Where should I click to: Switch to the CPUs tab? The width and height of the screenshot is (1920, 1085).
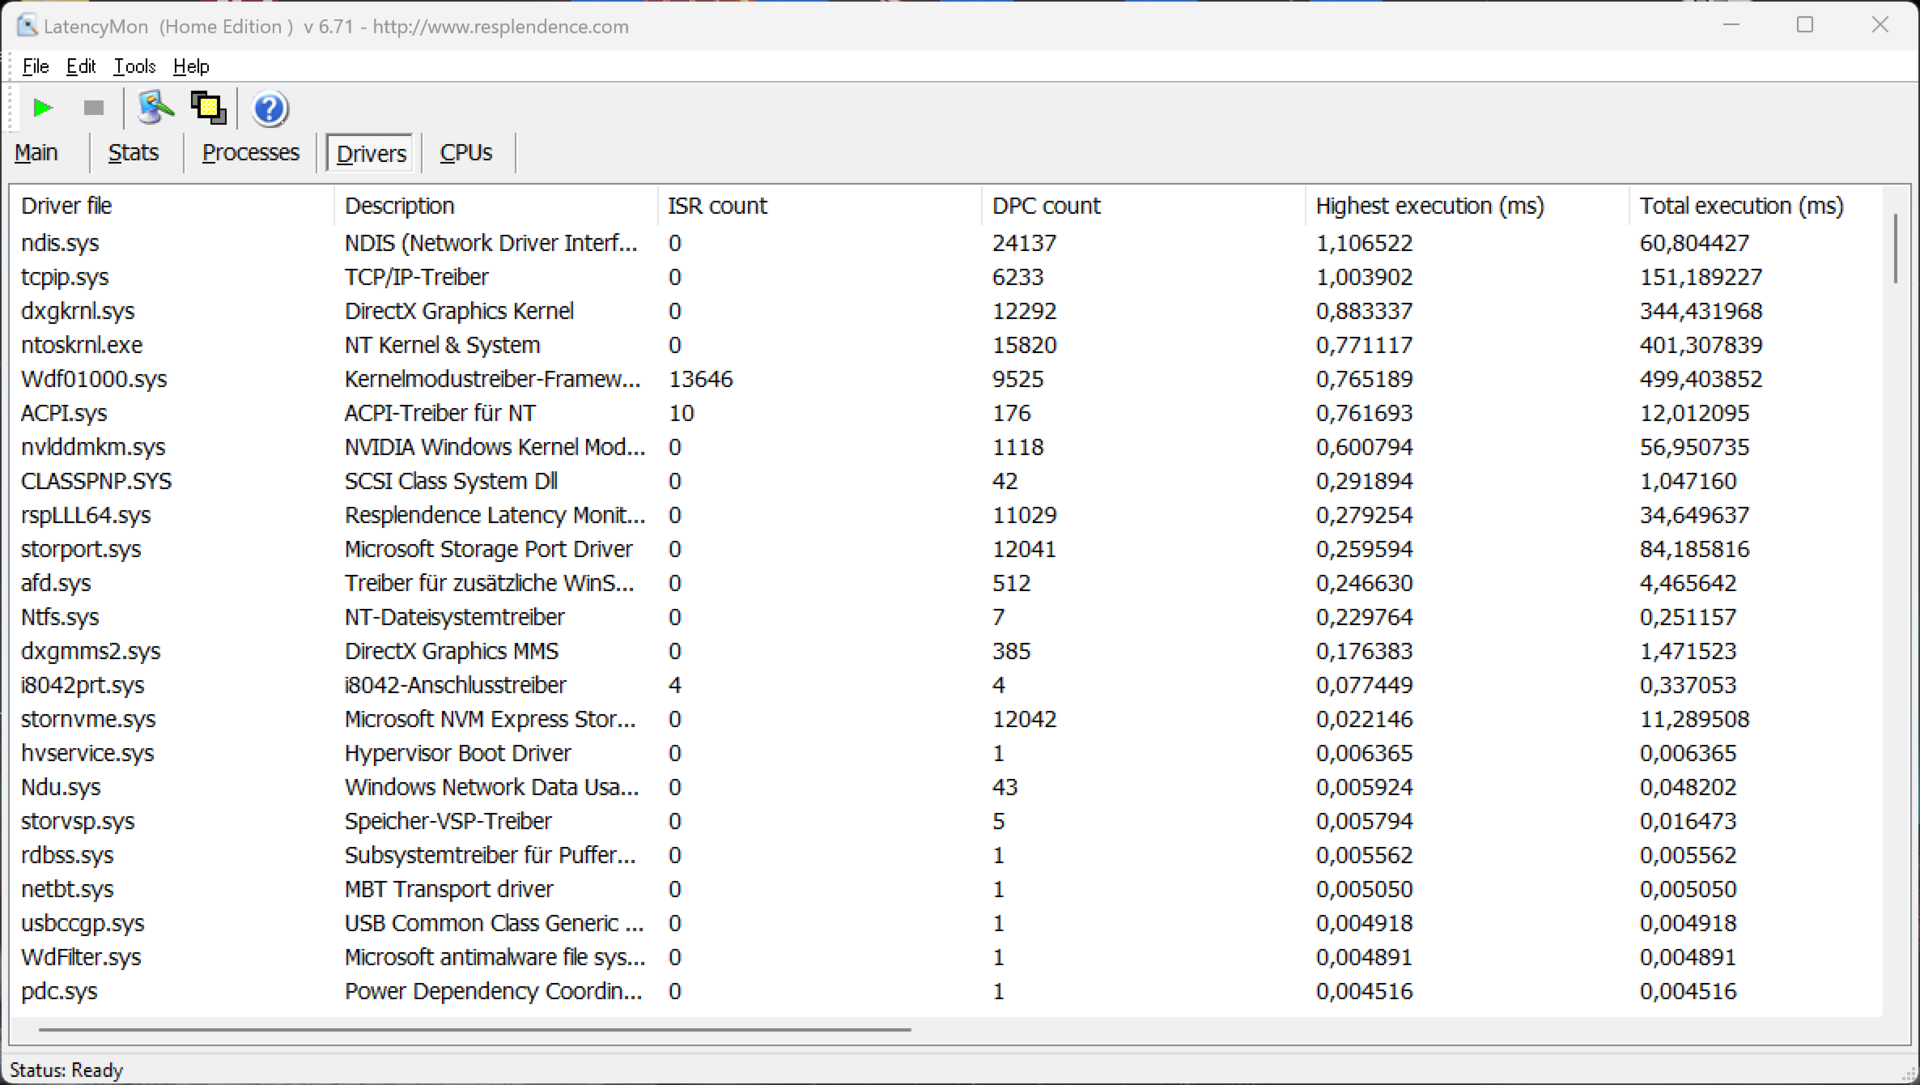point(466,153)
